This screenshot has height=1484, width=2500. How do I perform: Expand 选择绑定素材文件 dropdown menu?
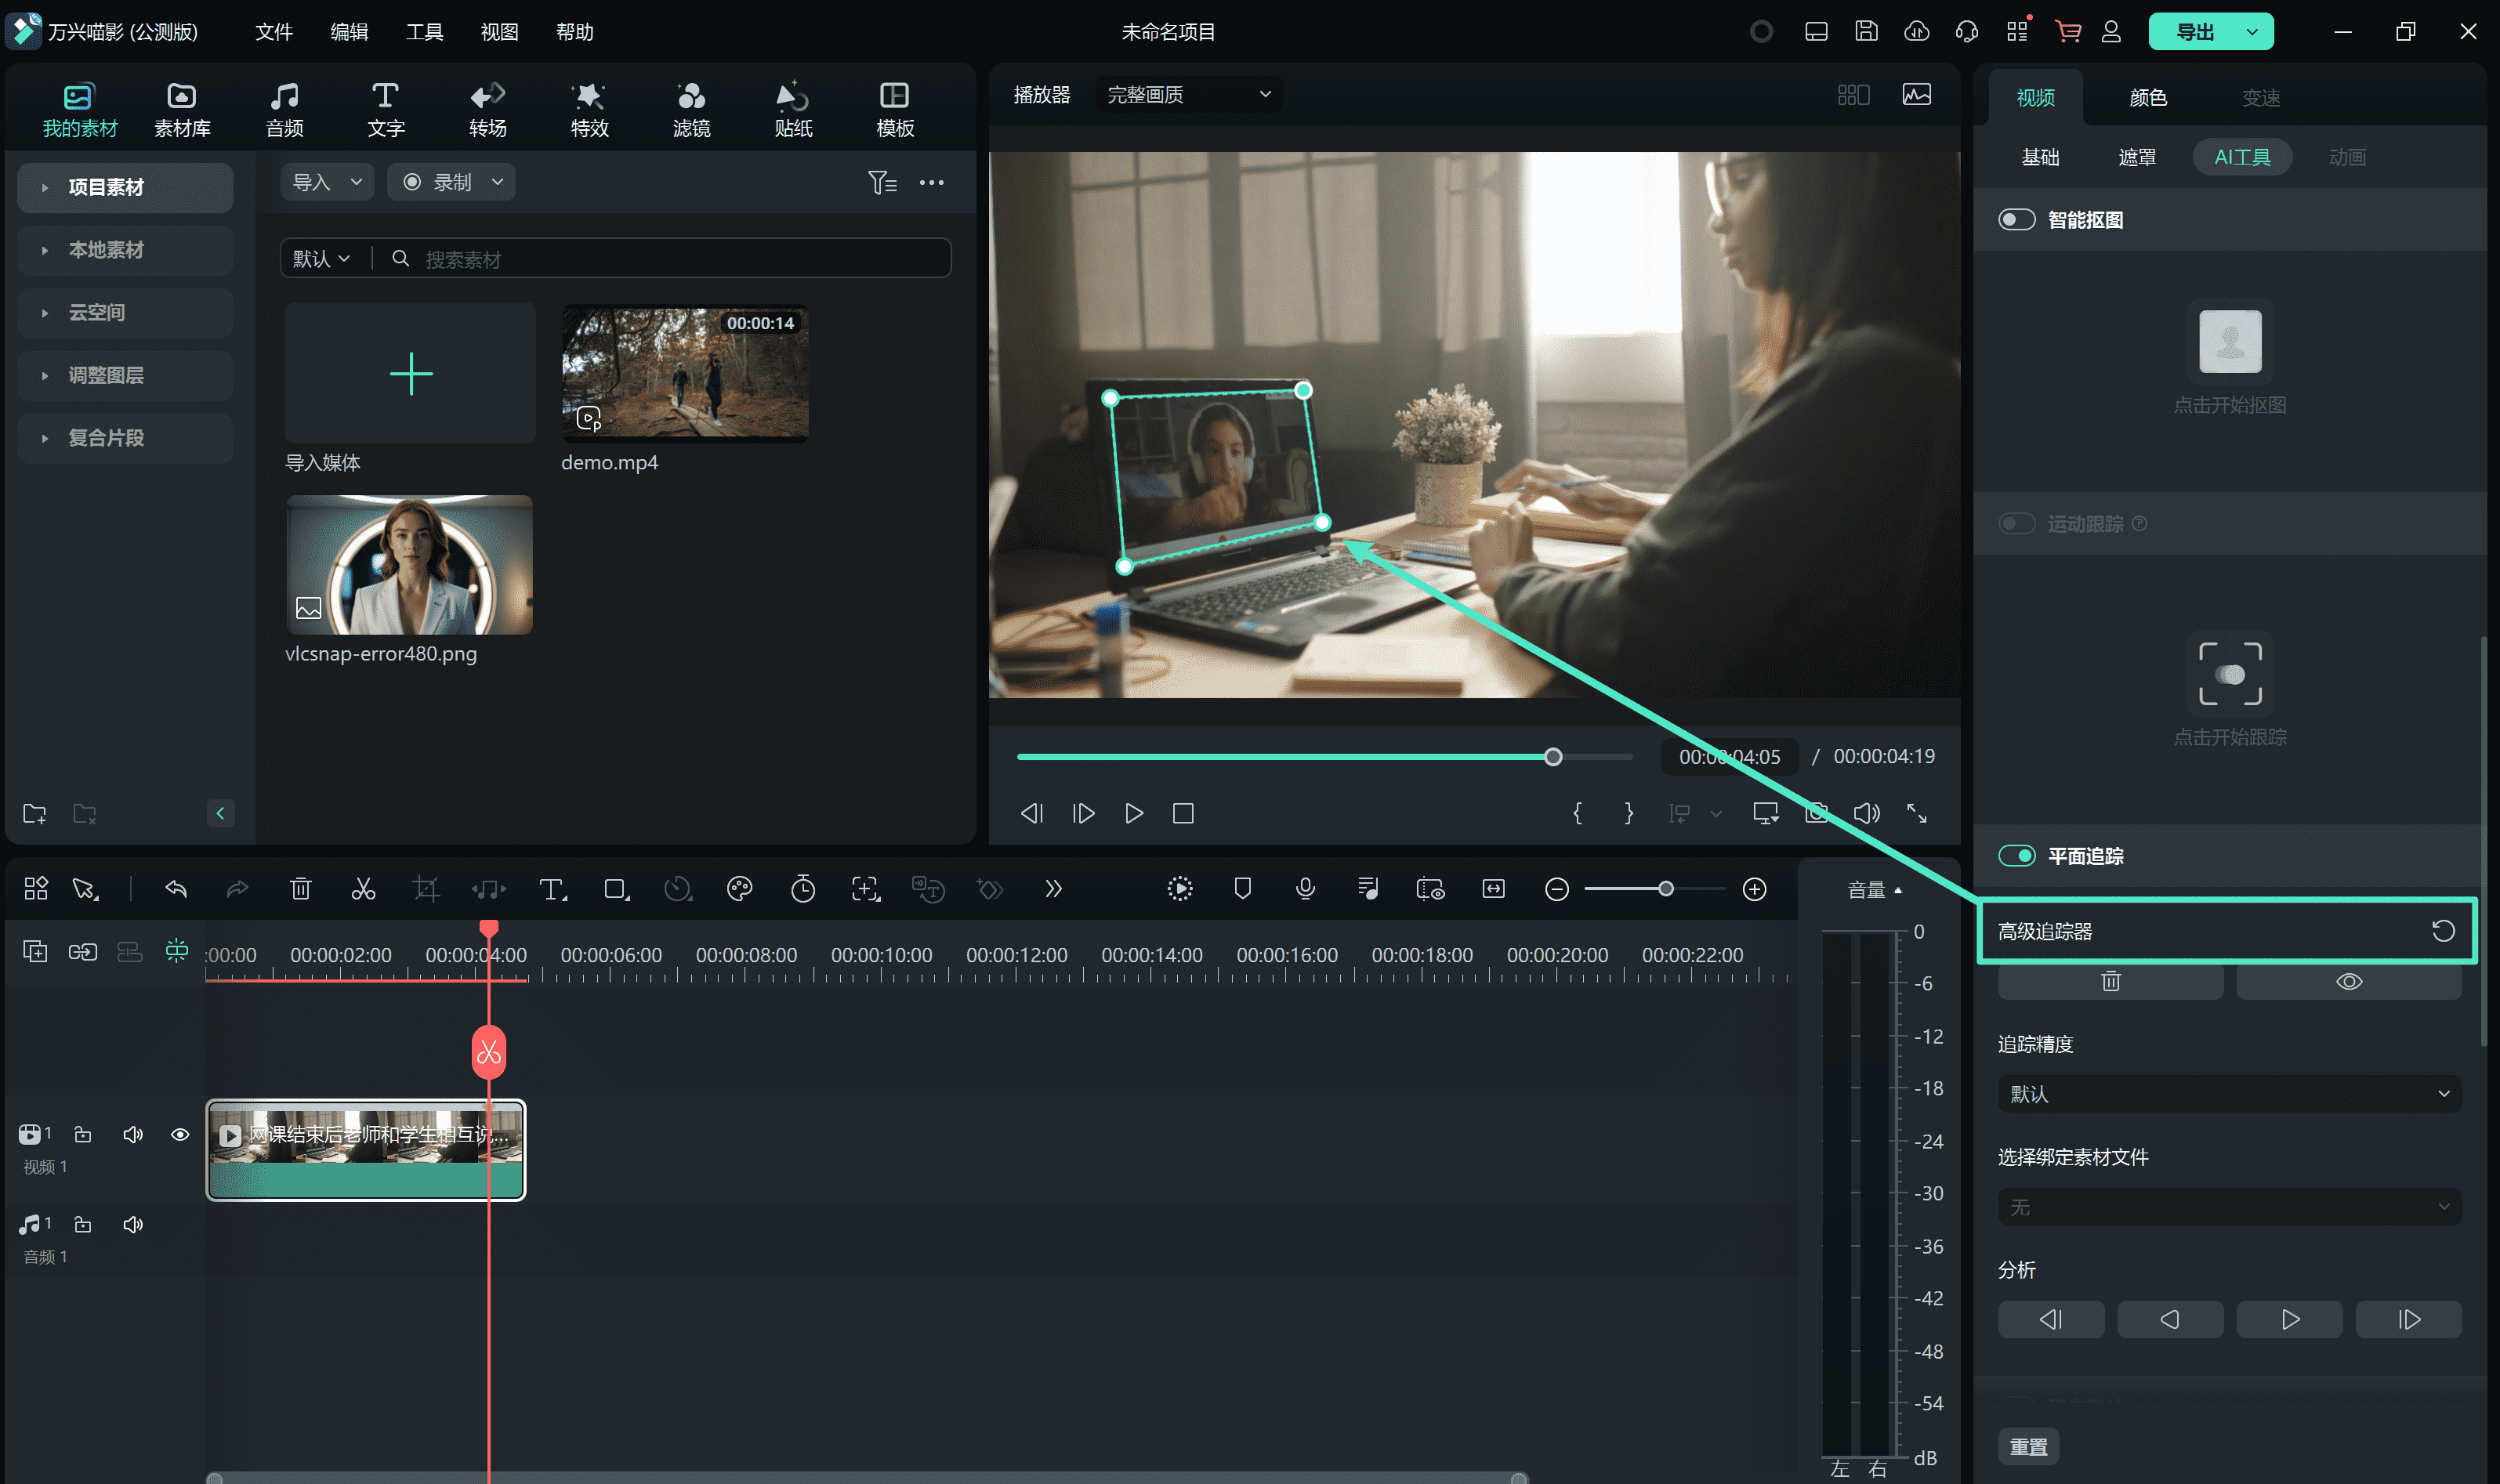pyautogui.click(x=2231, y=1207)
